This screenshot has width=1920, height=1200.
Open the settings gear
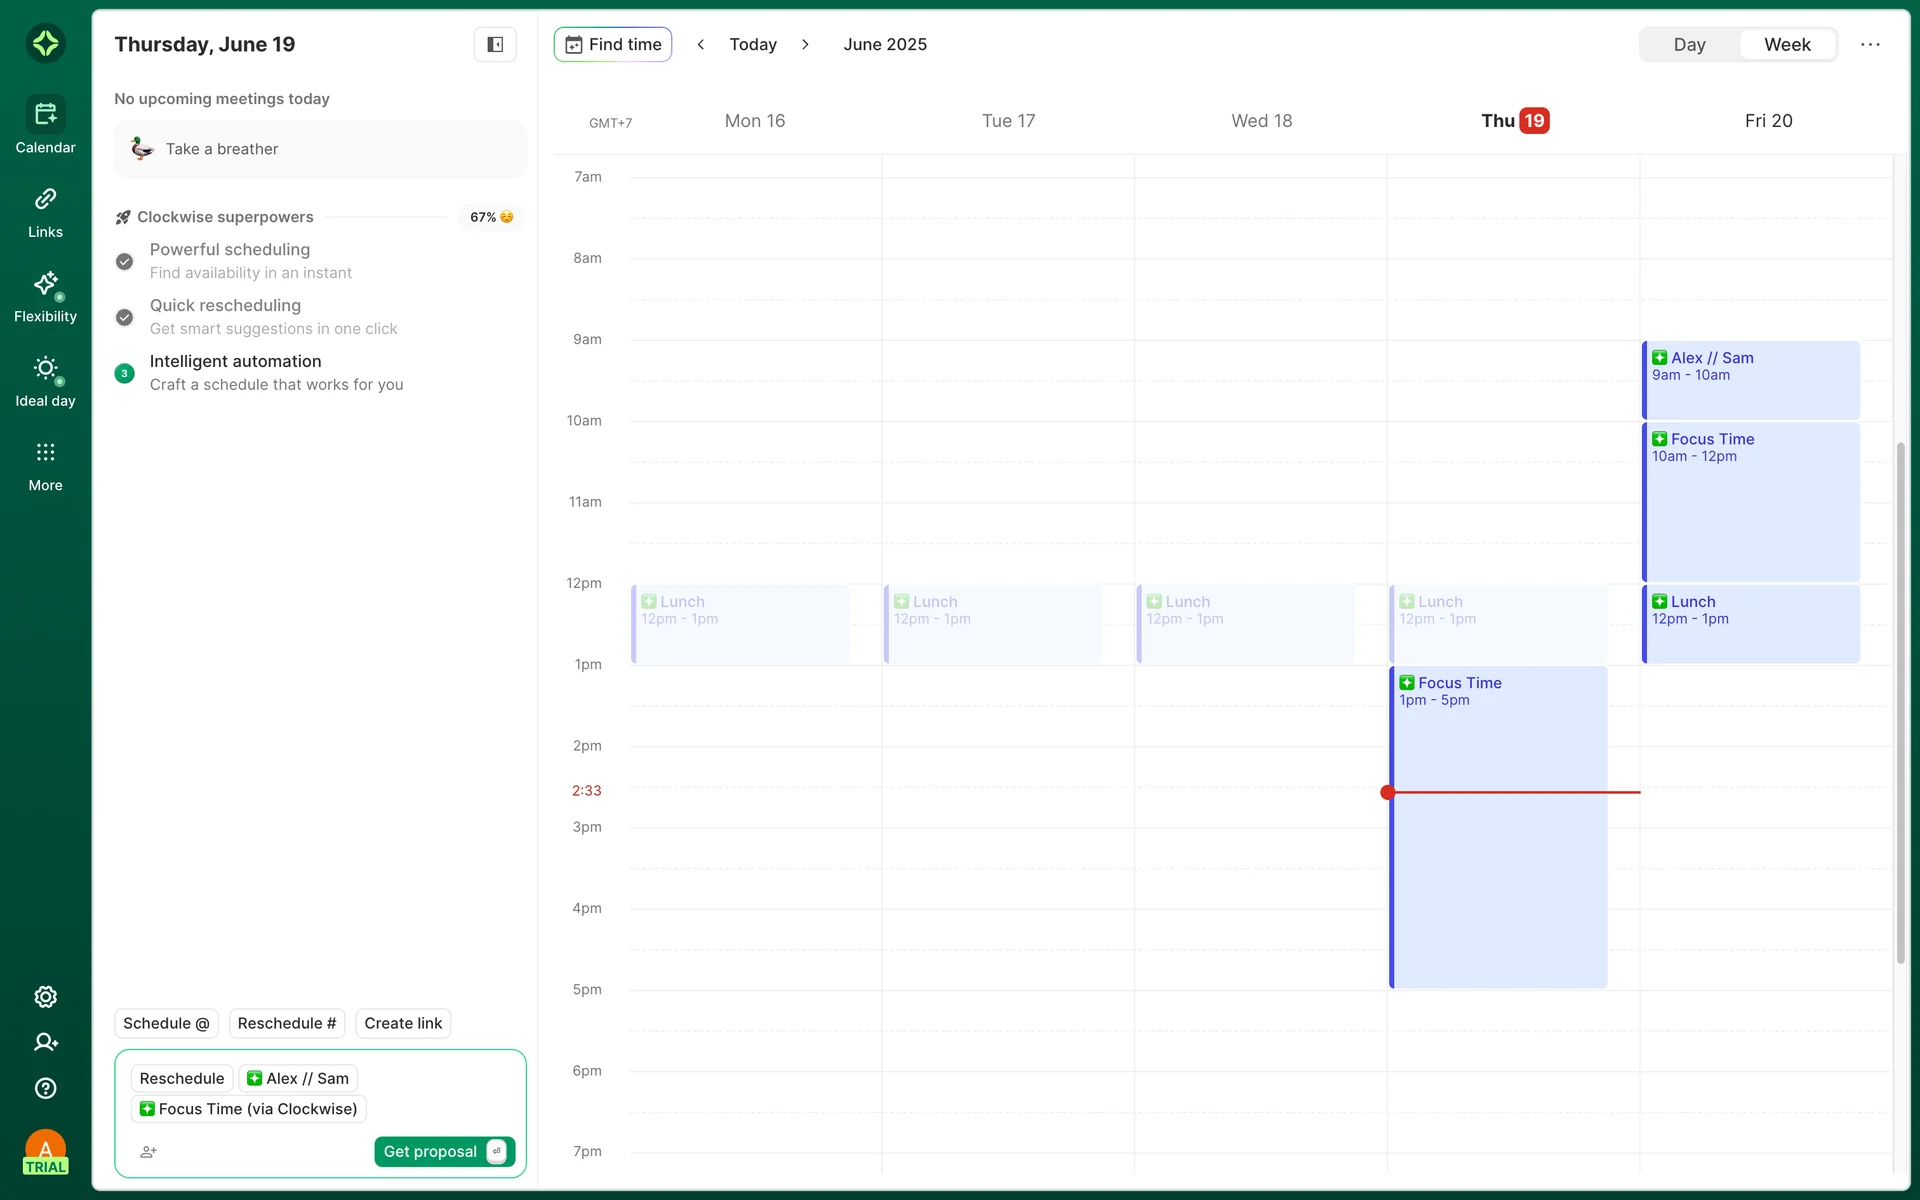click(x=45, y=997)
